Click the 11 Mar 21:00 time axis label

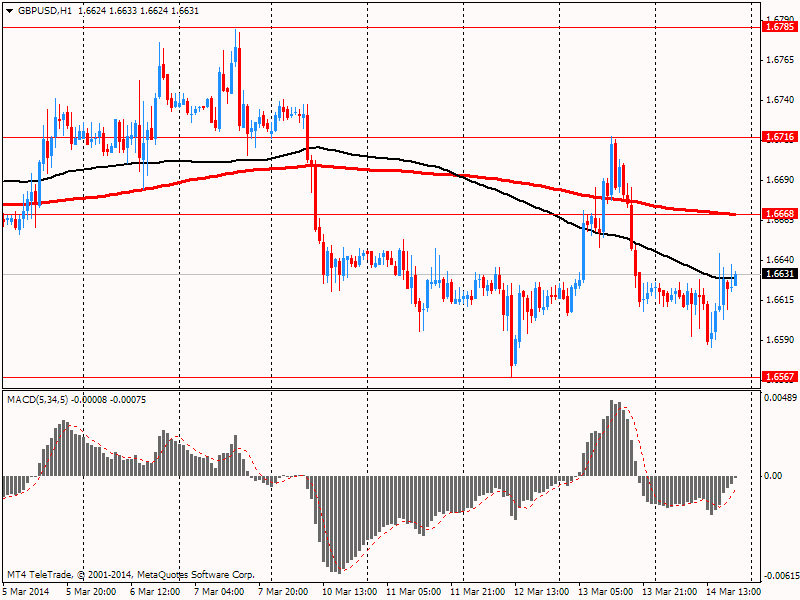pos(478,591)
